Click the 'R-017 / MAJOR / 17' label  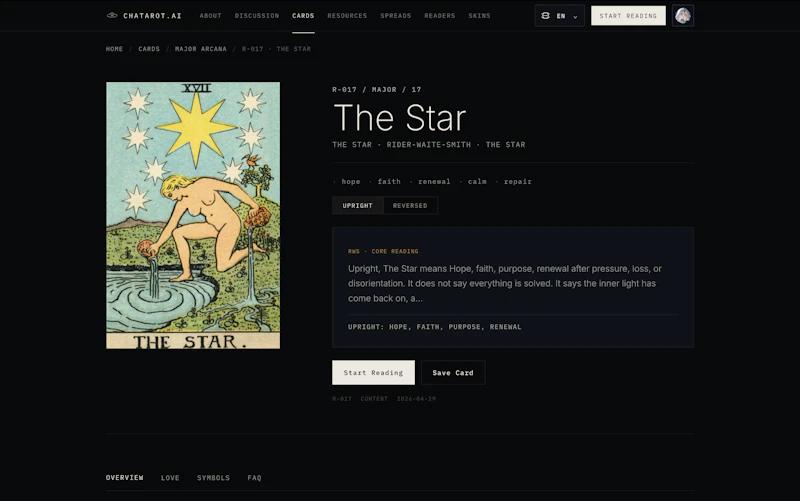(x=377, y=90)
